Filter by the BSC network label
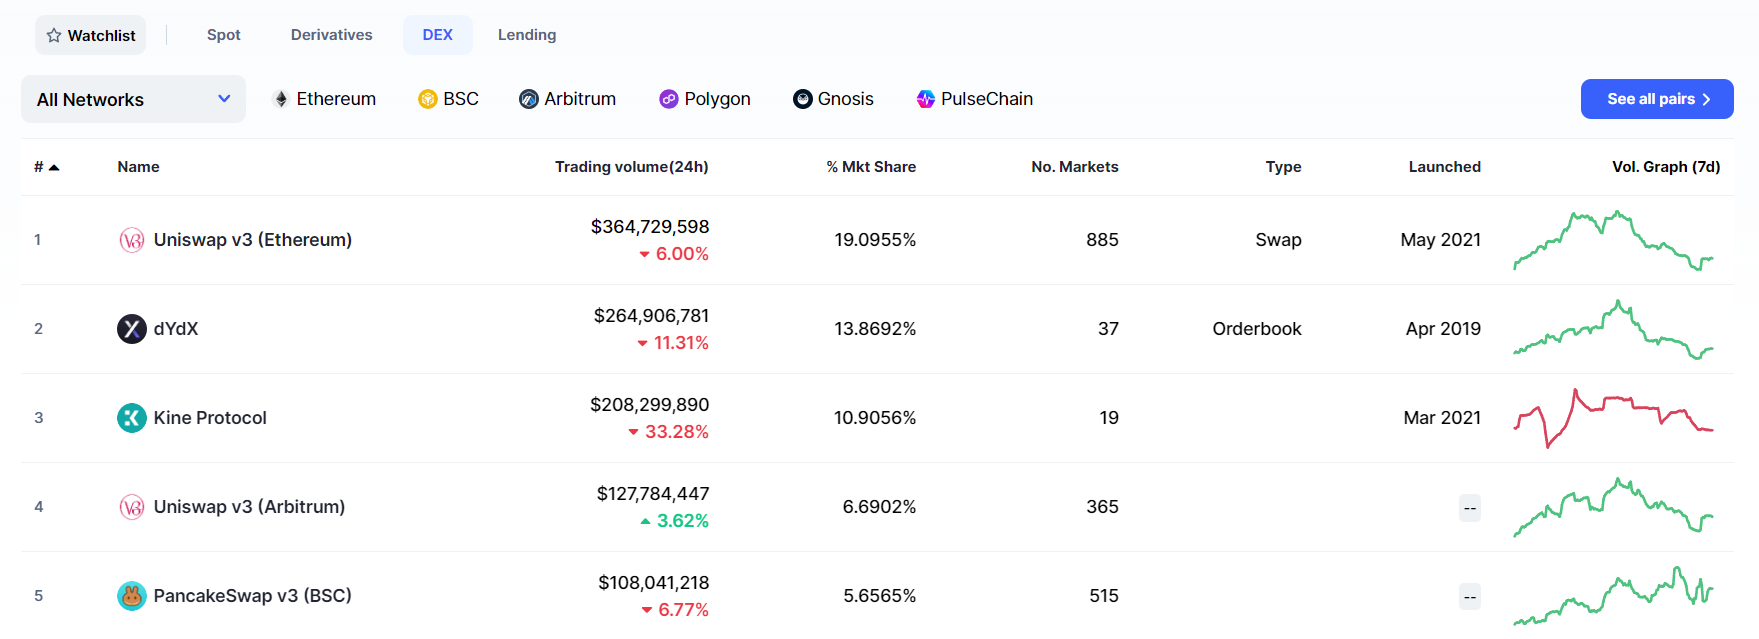 (x=461, y=99)
